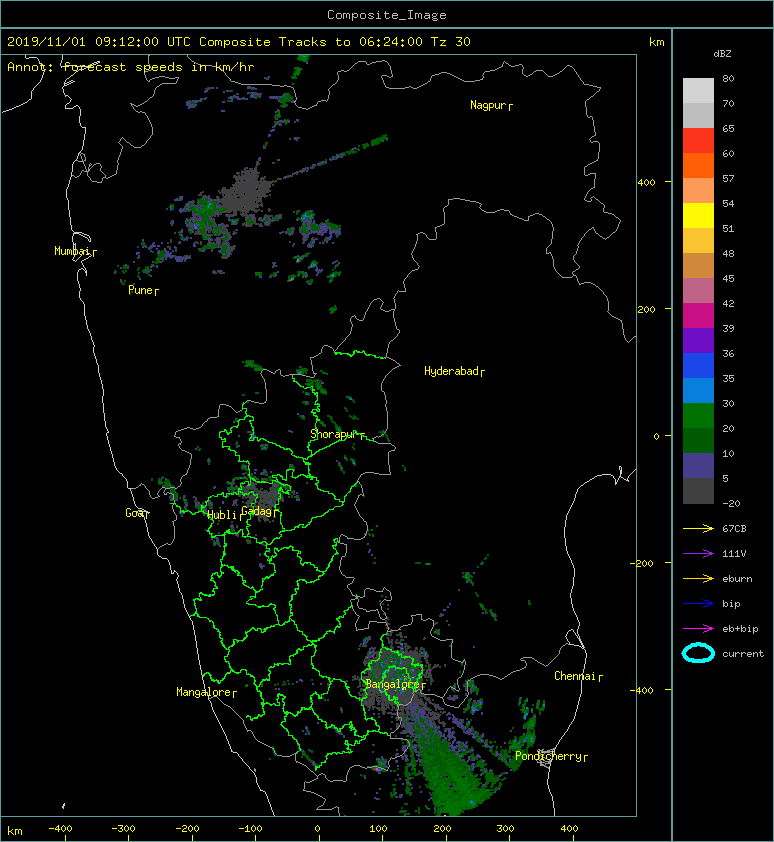Select the bright yellow dBZ swatch

click(698, 215)
